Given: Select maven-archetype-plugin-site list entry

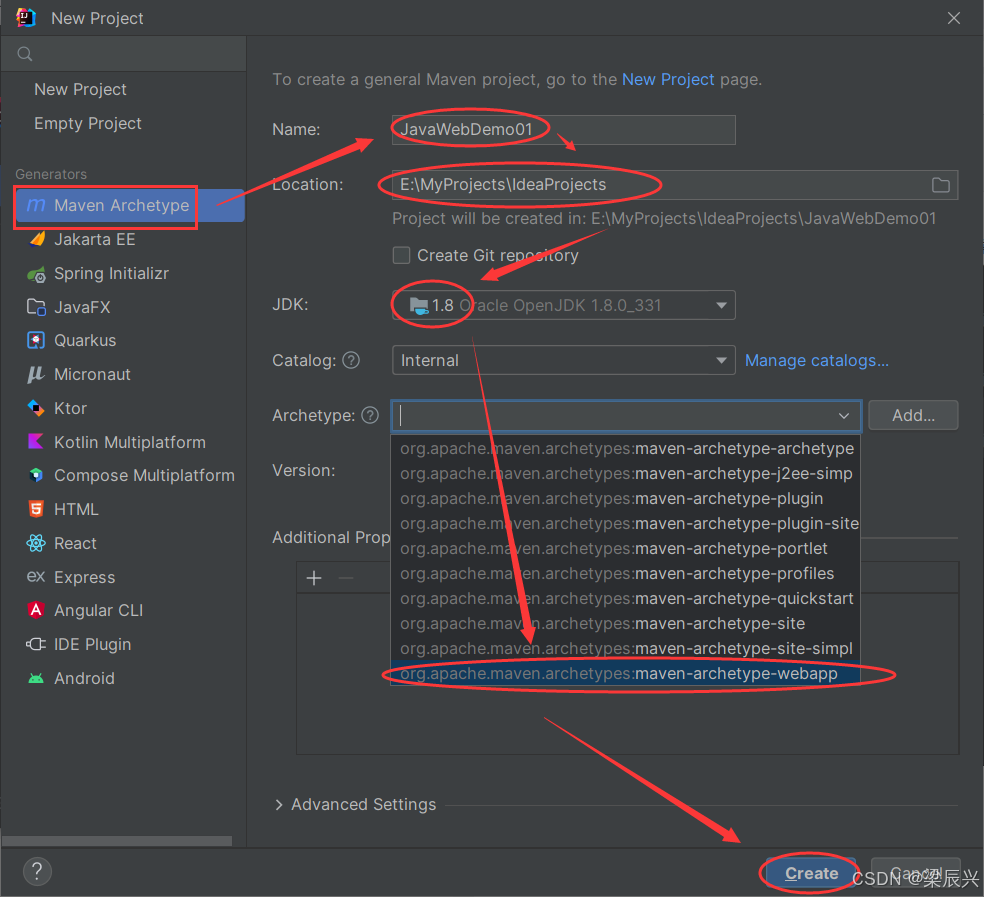Looking at the screenshot, I should [625, 524].
